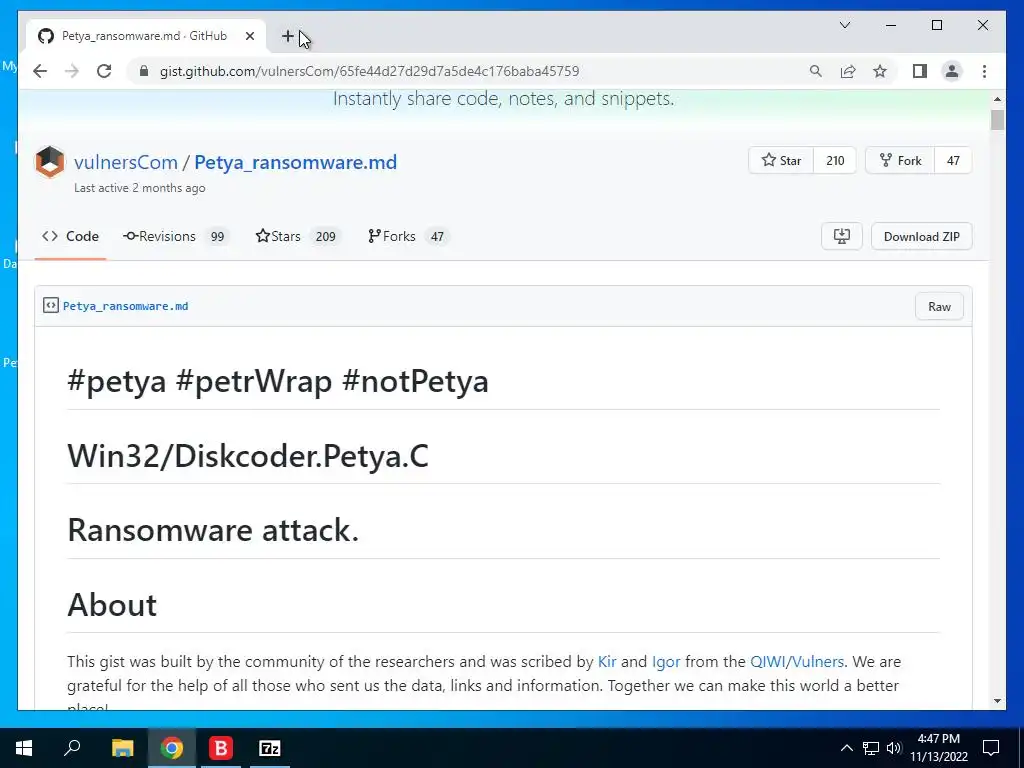Click the vulnersCom avatar image

pos(50,162)
